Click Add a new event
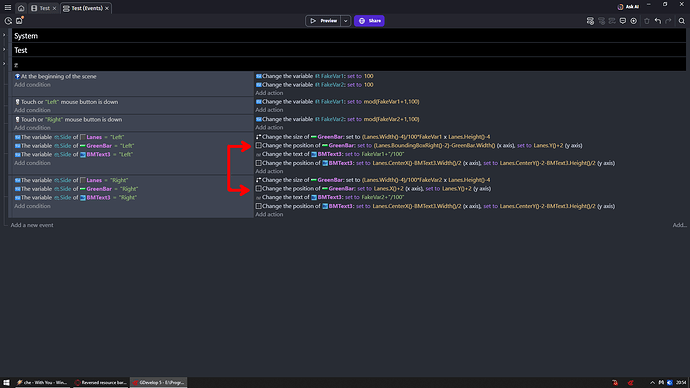The height and width of the screenshot is (388, 690). pyautogui.click(x=32, y=225)
